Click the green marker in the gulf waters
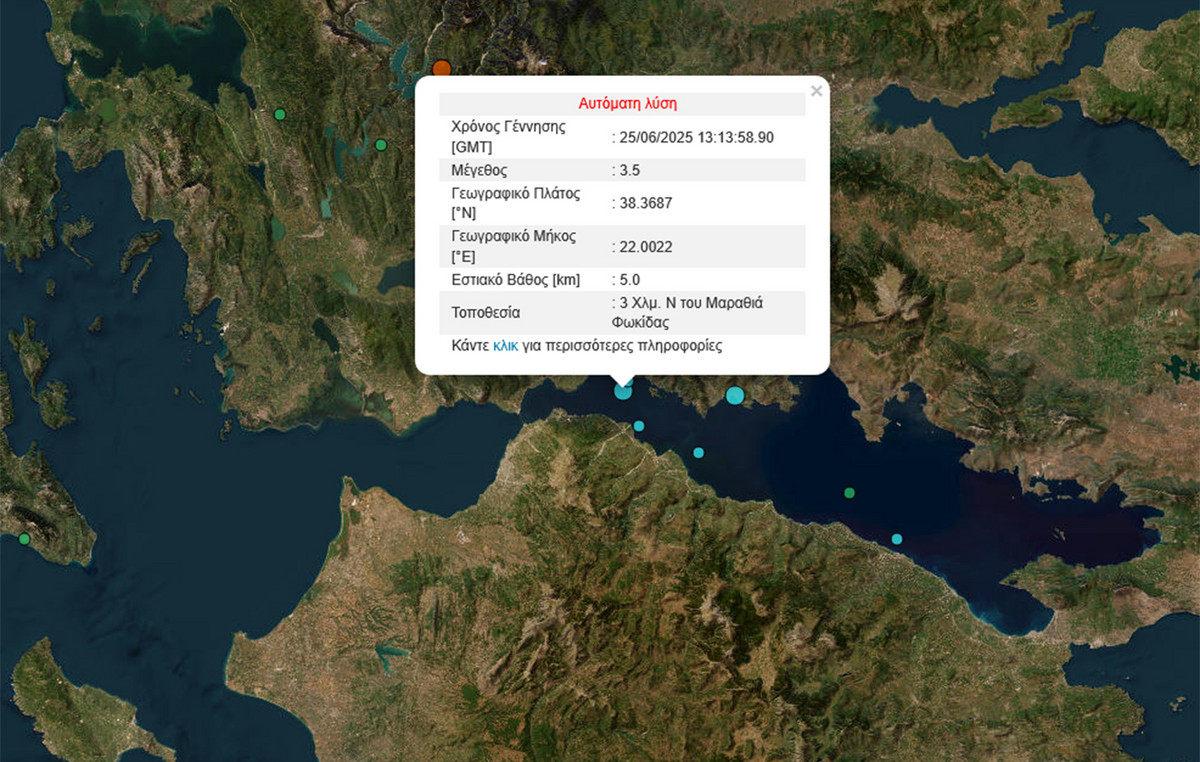The image size is (1200, 762). [x=849, y=492]
